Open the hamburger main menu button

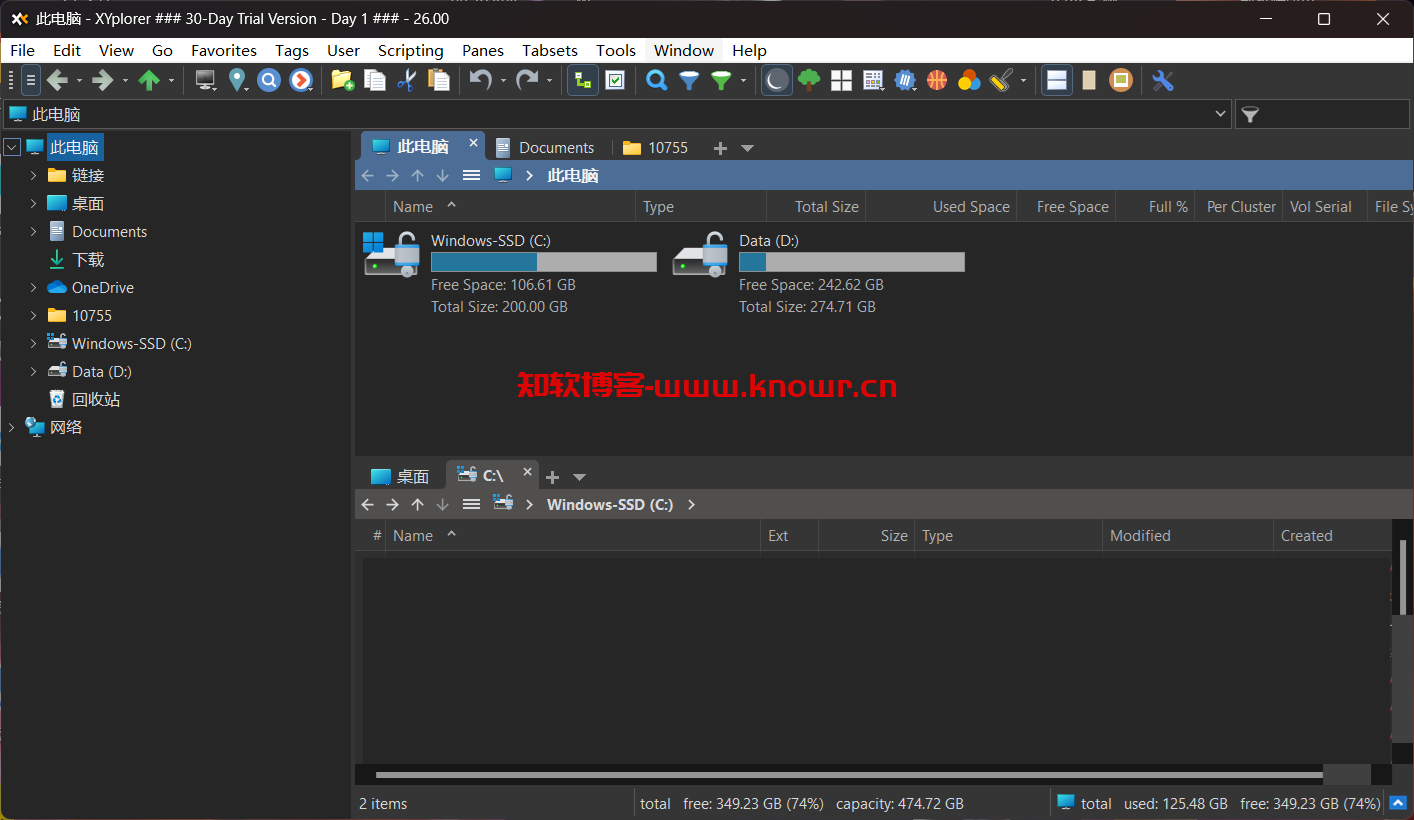[x=31, y=81]
